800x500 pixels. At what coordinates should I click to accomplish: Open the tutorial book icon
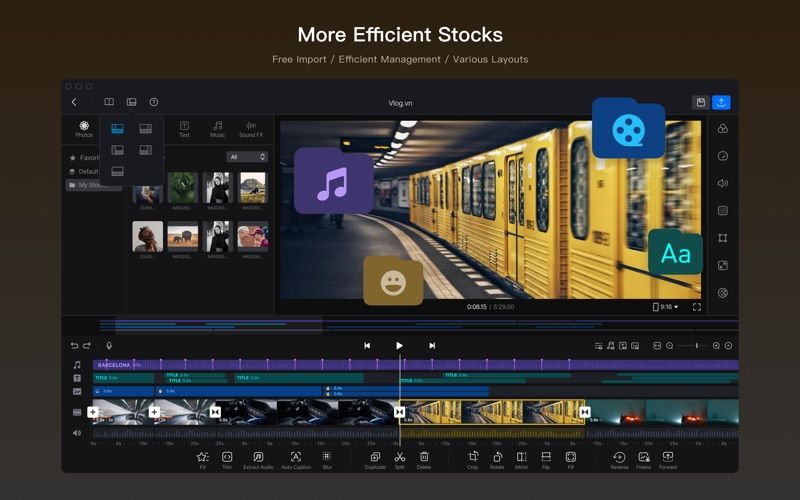pos(109,102)
